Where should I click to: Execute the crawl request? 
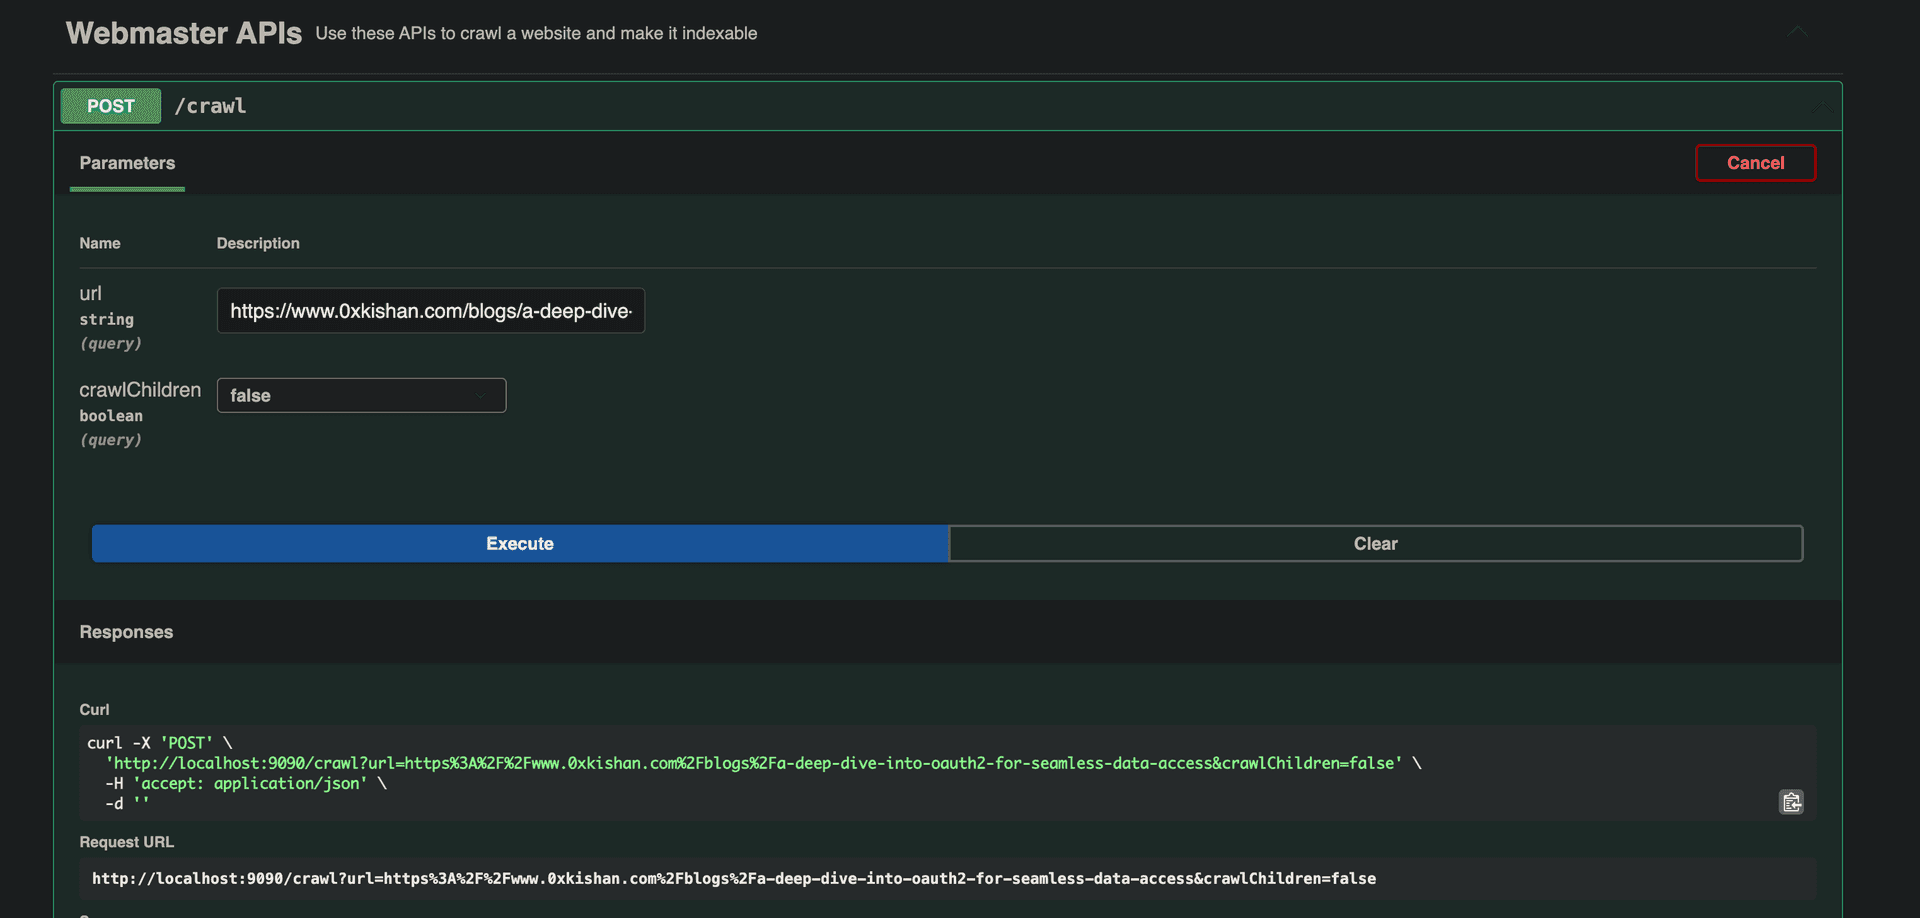click(x=519, y=543)
